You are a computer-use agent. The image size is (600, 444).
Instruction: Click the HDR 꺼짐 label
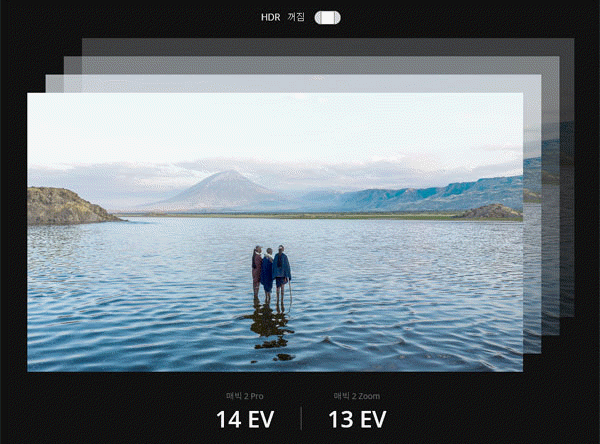pyautogui.click(x=283, y=17)
